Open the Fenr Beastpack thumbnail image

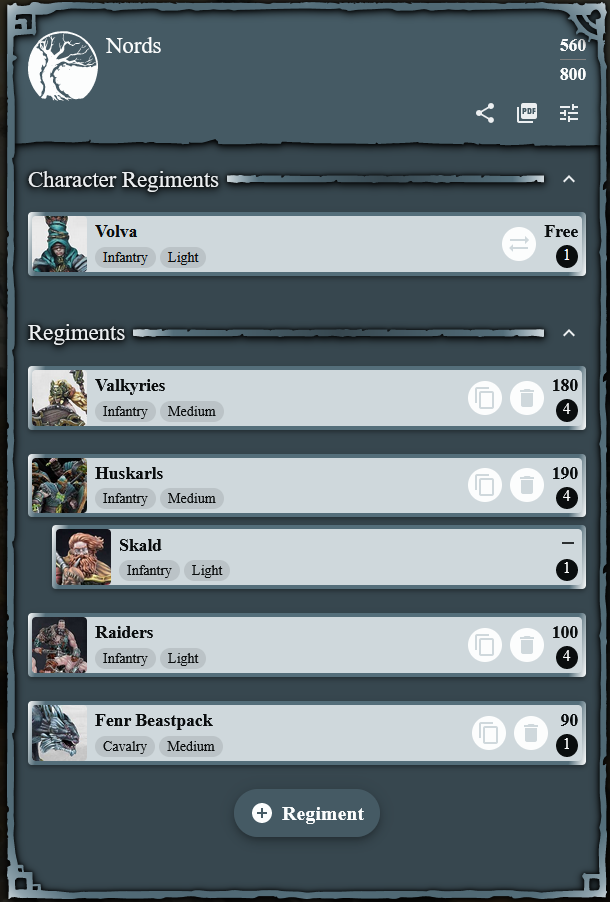[59, 733]
